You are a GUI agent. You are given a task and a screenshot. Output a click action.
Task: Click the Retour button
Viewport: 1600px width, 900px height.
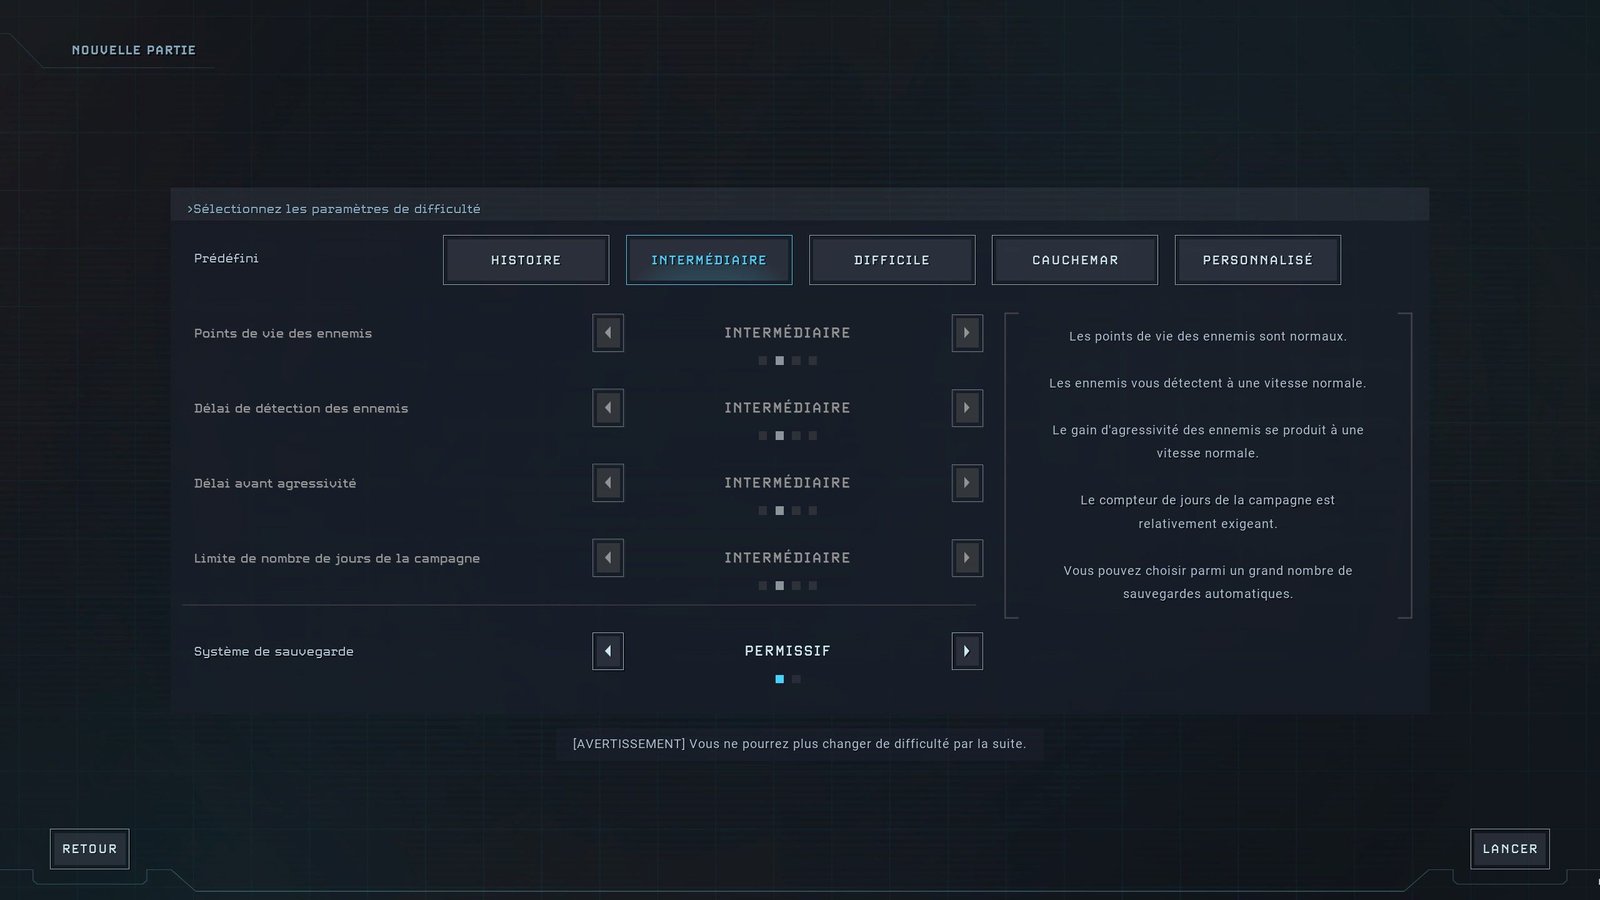click(x=90, y=849)
